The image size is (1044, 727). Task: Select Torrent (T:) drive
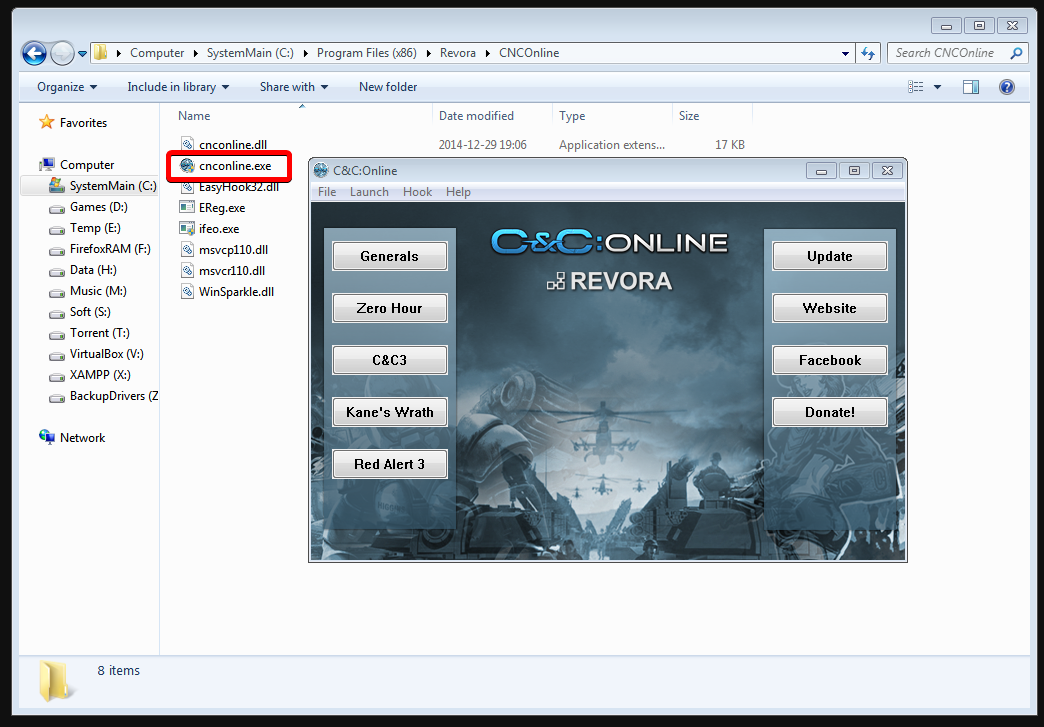[89, 333]
